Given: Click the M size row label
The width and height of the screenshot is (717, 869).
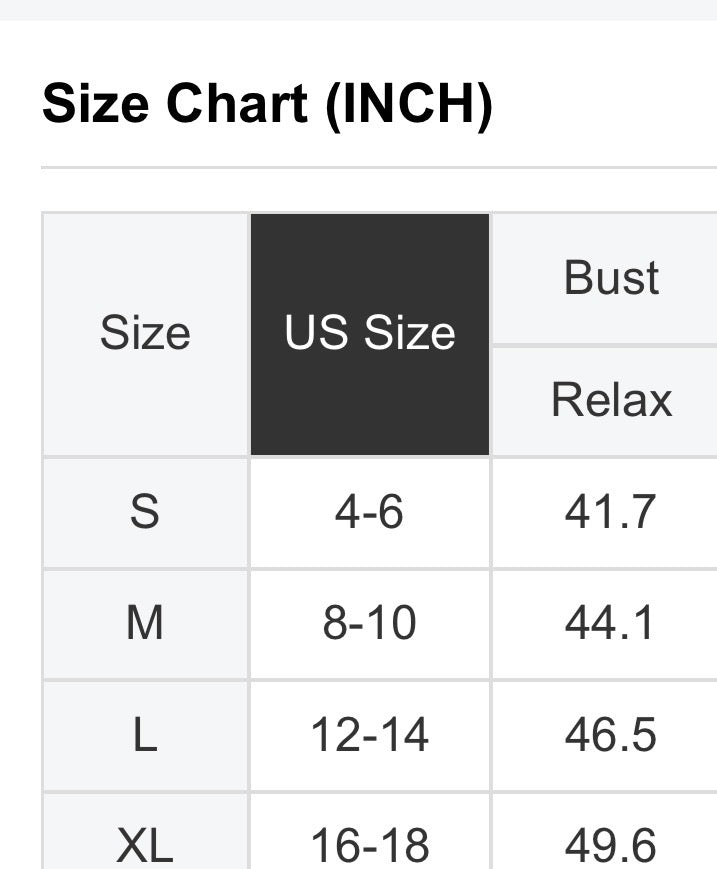Looking at the screenshot, I should [x=145, y=624].
